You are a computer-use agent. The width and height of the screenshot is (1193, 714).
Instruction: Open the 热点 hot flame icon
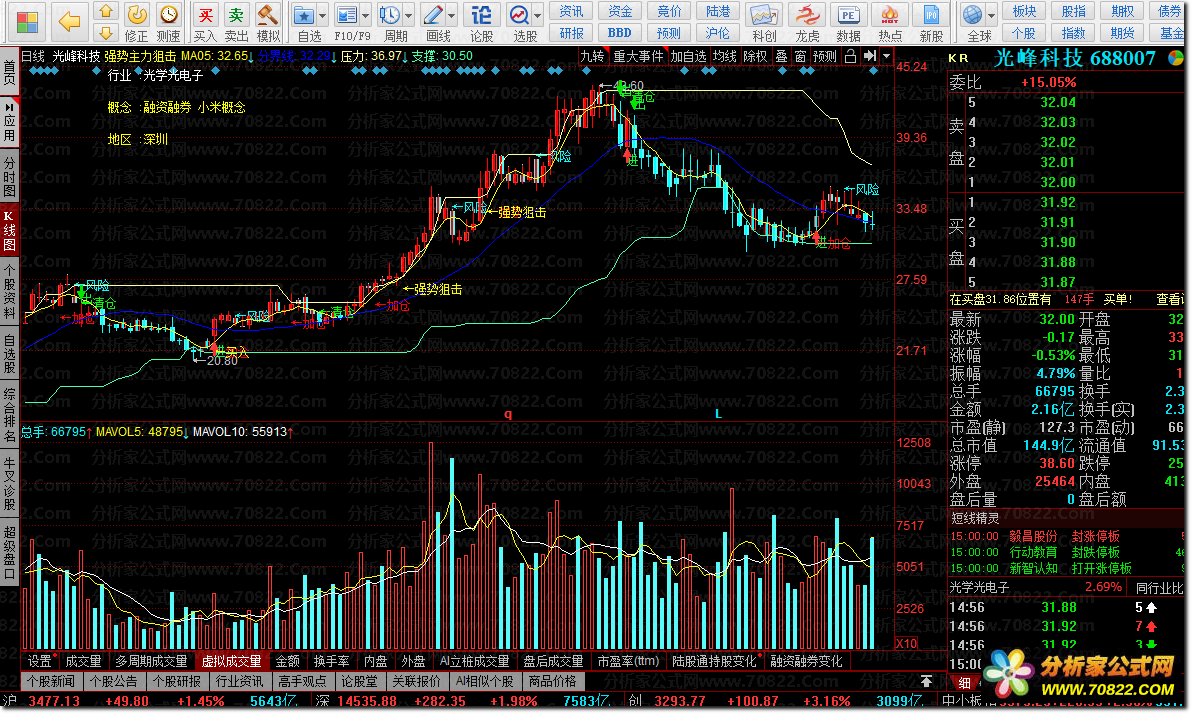pos(889,14)
